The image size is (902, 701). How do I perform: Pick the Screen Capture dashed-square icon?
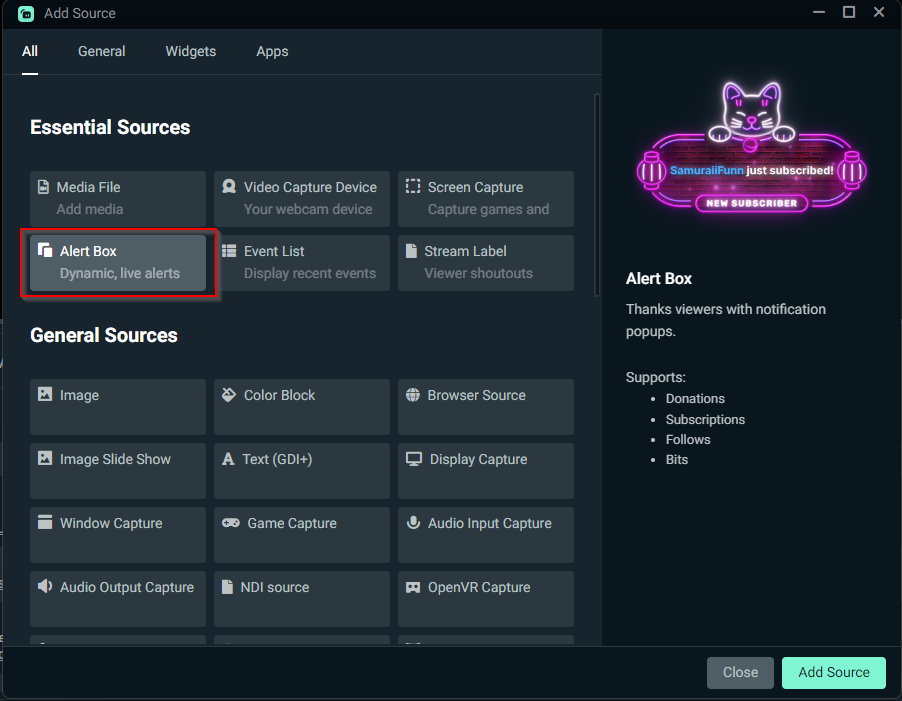[413, 186]
